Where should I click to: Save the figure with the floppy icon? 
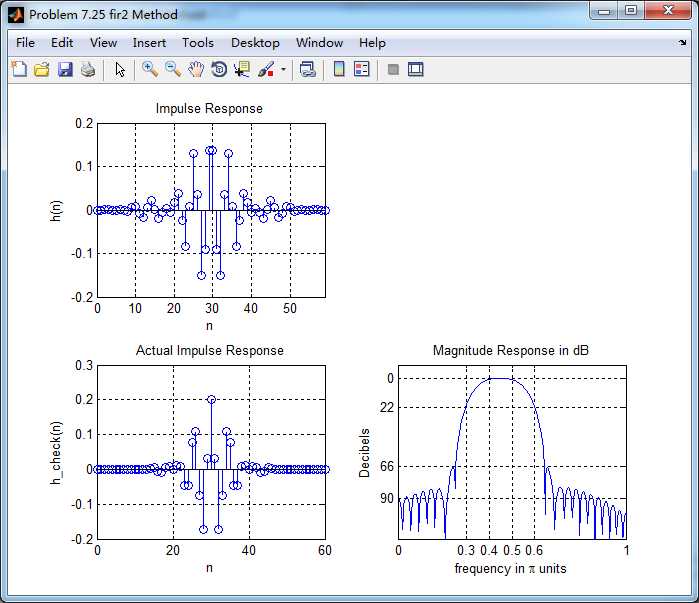point(65,70)
